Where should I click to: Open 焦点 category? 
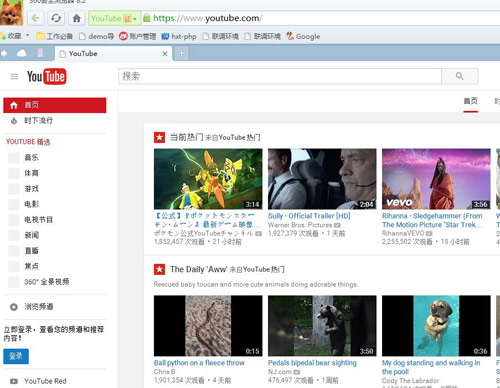(32, 266)
